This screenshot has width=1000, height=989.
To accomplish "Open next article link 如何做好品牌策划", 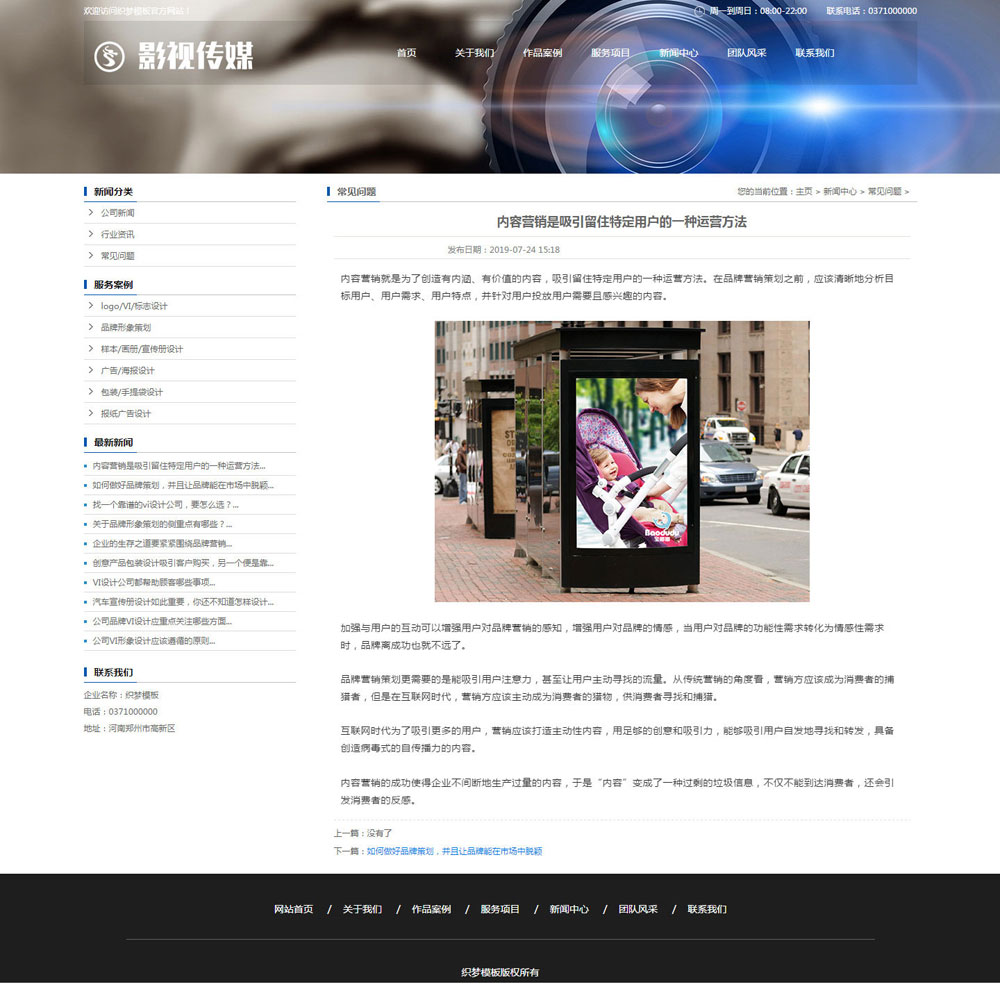I will tap(454, 851).
